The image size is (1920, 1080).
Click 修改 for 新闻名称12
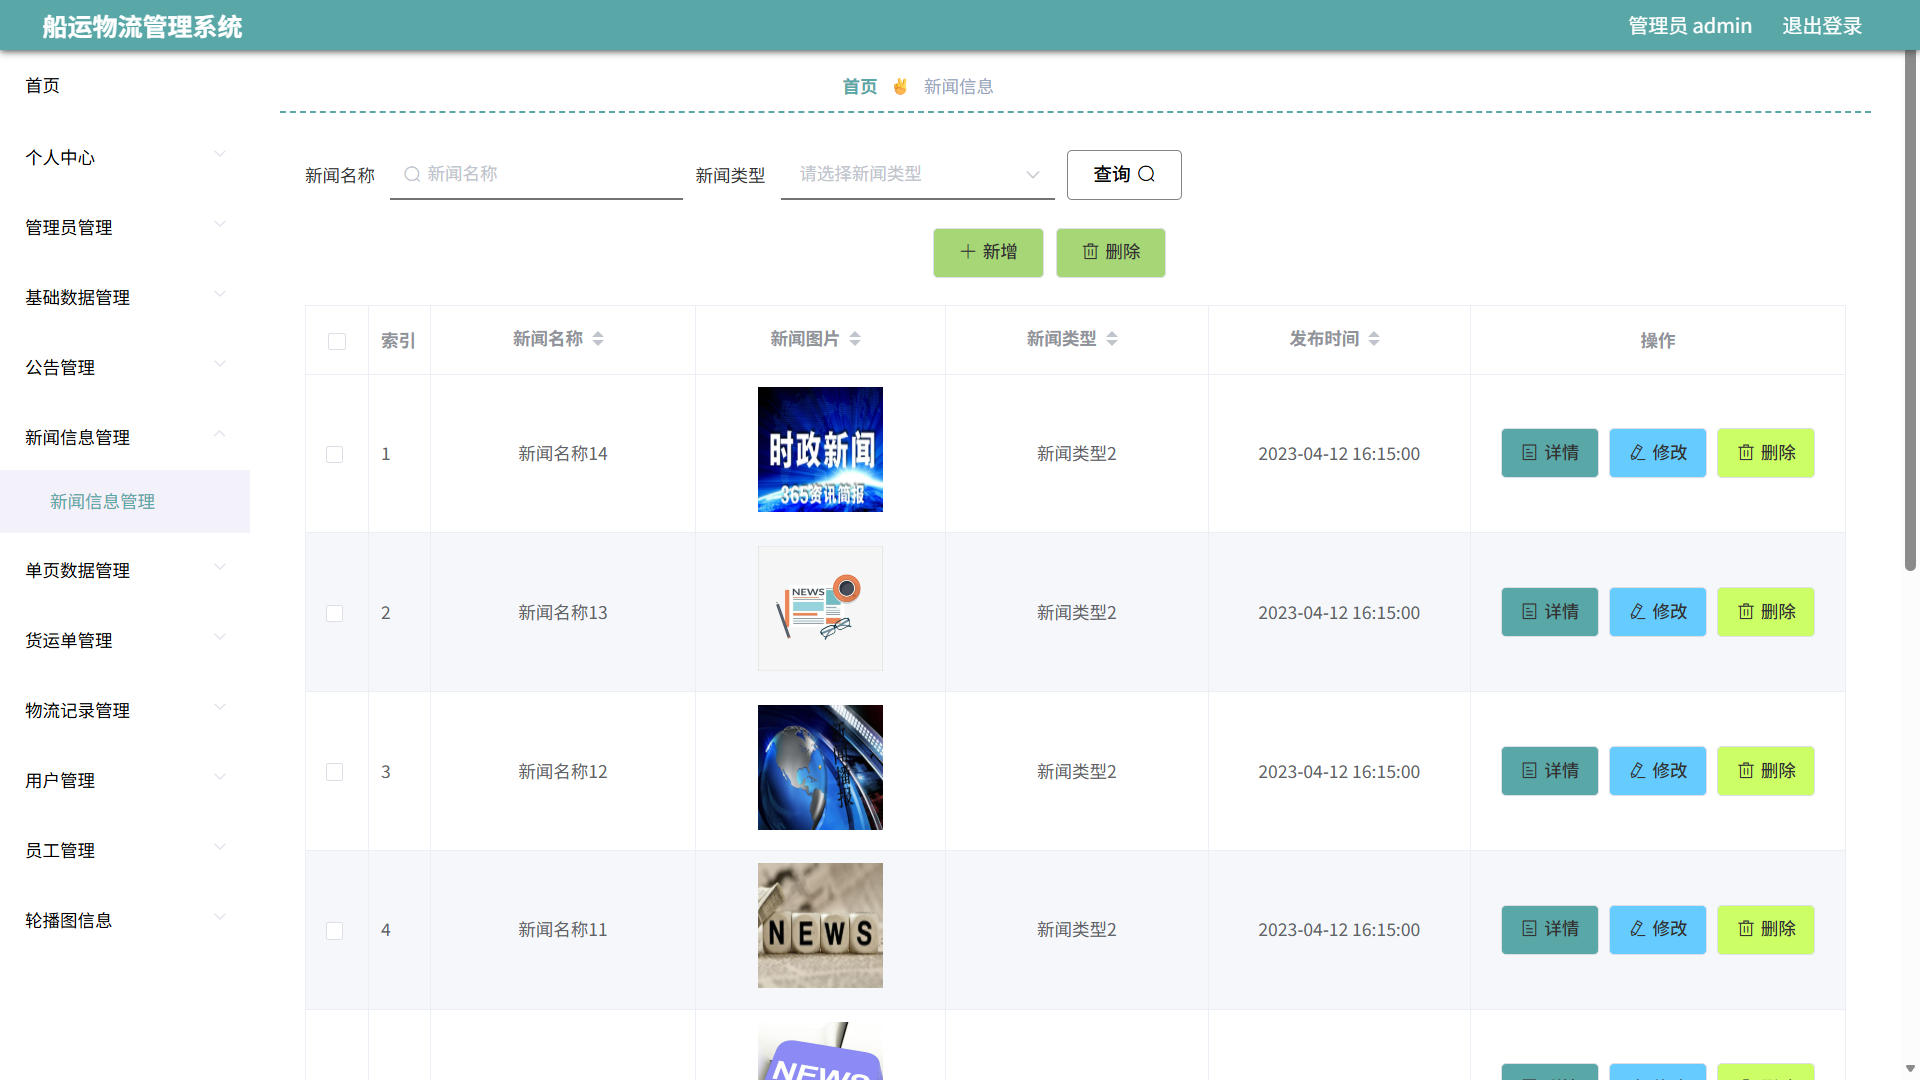point(1658,771)
